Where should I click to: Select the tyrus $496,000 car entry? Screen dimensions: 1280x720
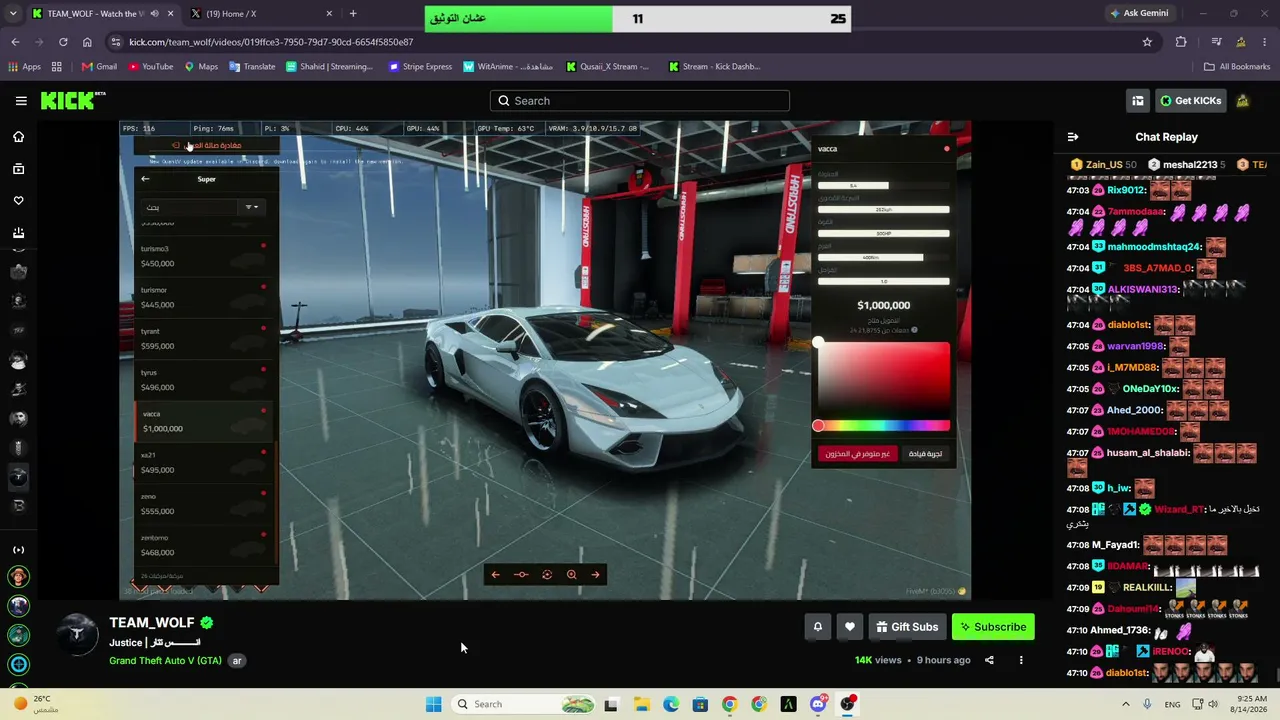point(204,380)
